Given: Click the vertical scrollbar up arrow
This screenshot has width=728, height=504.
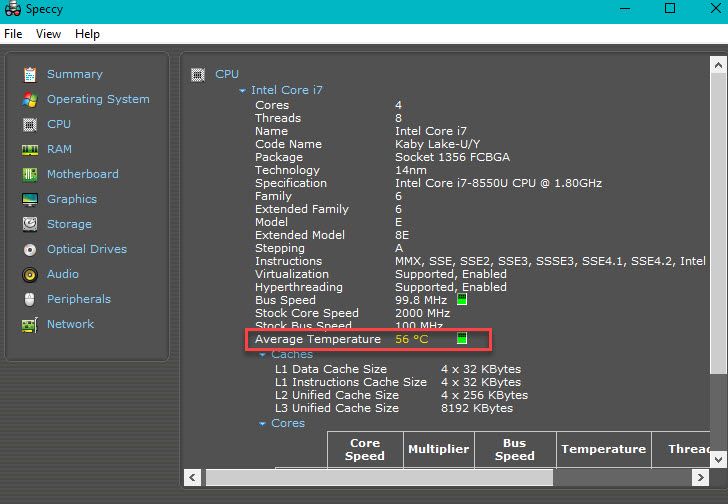Looking at the screenshot, I should pos(718,65).
